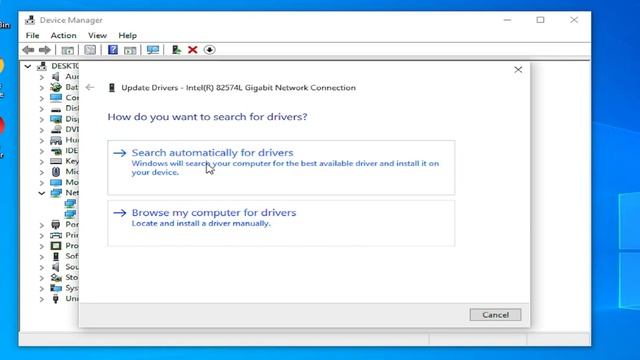Scan for hardware changes monitor icon
The width and height of the screenshot is (640, 360).
click(153, 50)
